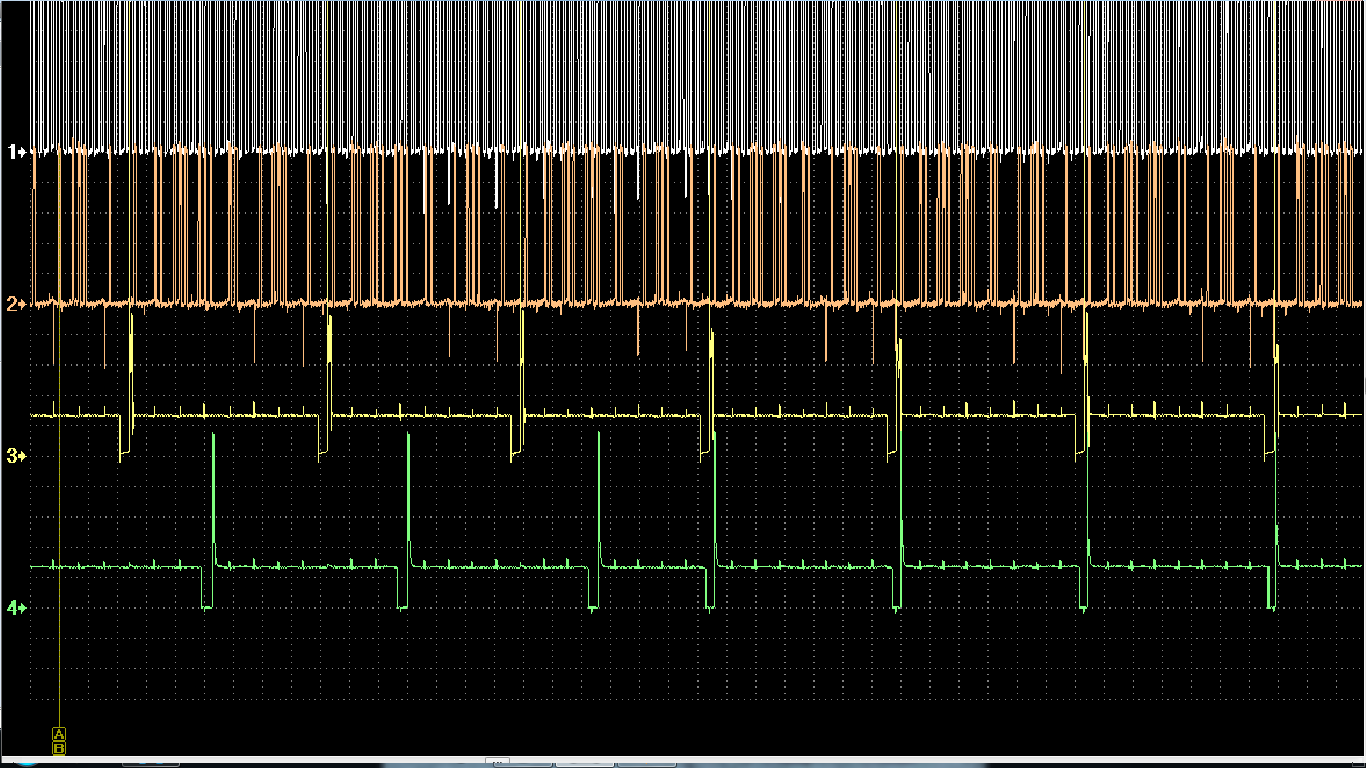The width and height of the screenshot is (1366, 768).
Task: Select the green channel 4 ground marker
Action: point(15,608)
